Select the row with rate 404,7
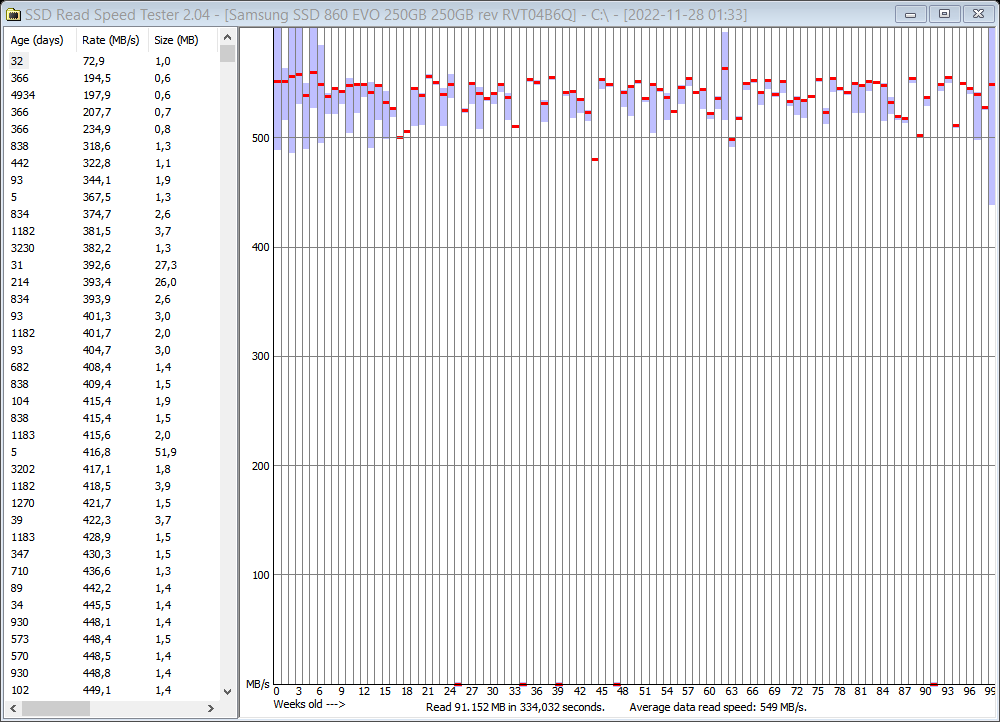1000x722 pixels. click(112, 350)
